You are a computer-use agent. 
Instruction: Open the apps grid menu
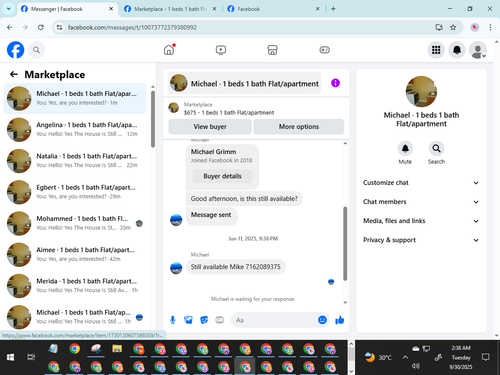pyautogui.click(x=436, y=50)
